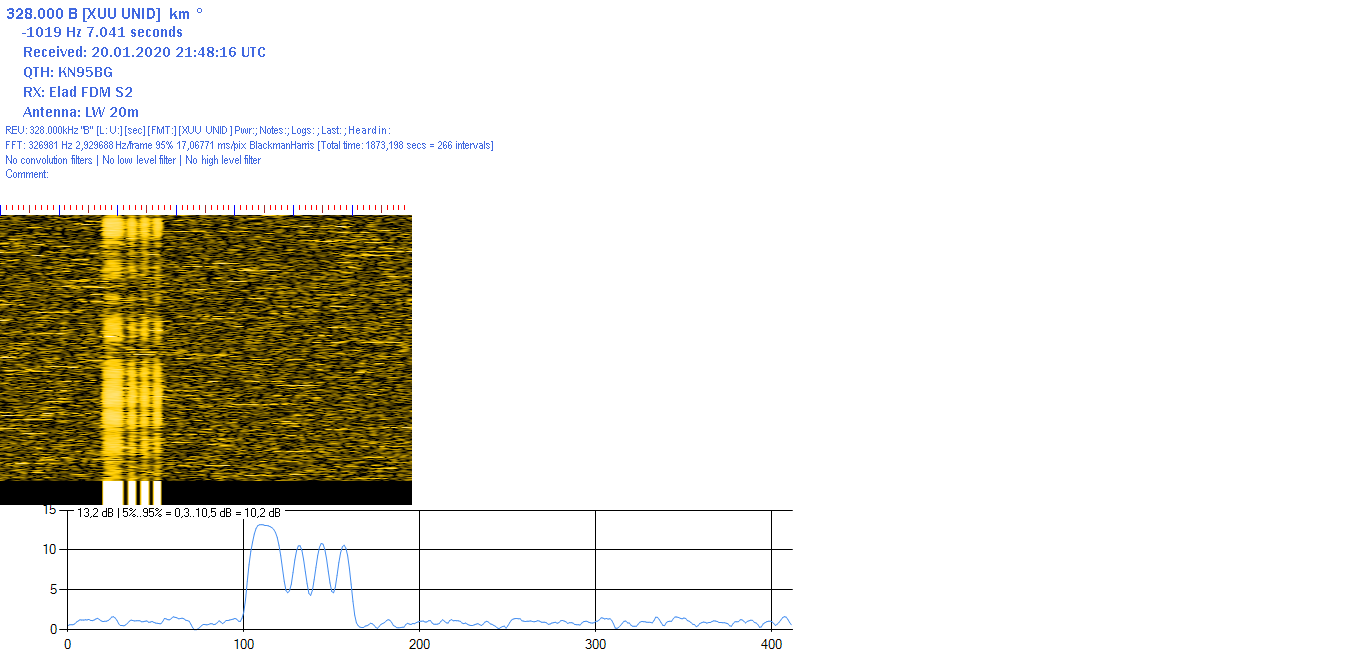Click the '400' x-axis label
This screenshot has width=1366, height=653.
(771, 644)
